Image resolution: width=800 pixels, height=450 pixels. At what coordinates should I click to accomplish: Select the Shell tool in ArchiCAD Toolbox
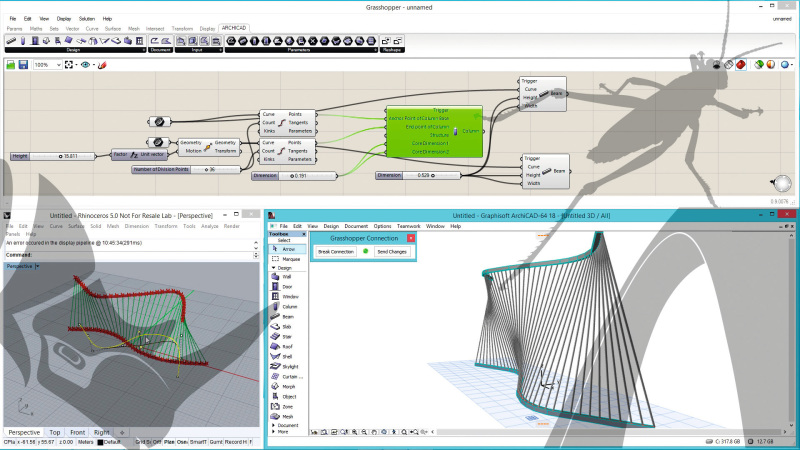(287, 357)
